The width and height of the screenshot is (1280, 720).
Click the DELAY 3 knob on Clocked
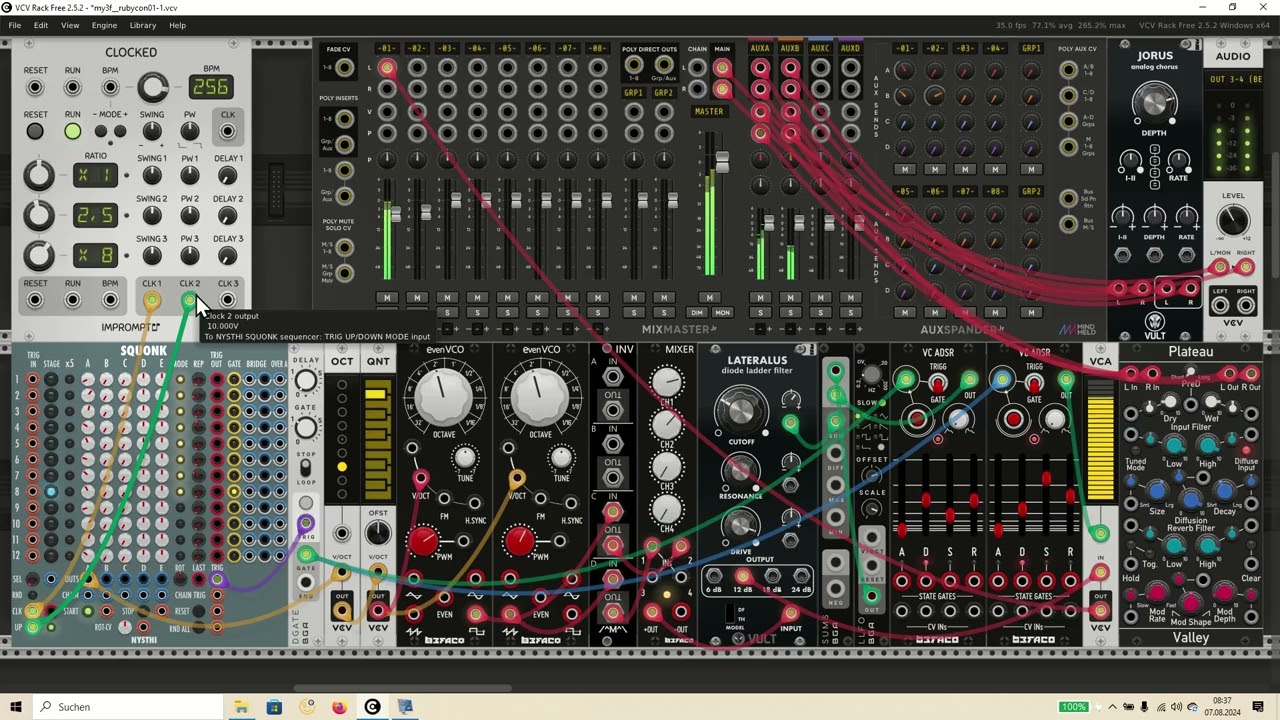click(228, 256)
